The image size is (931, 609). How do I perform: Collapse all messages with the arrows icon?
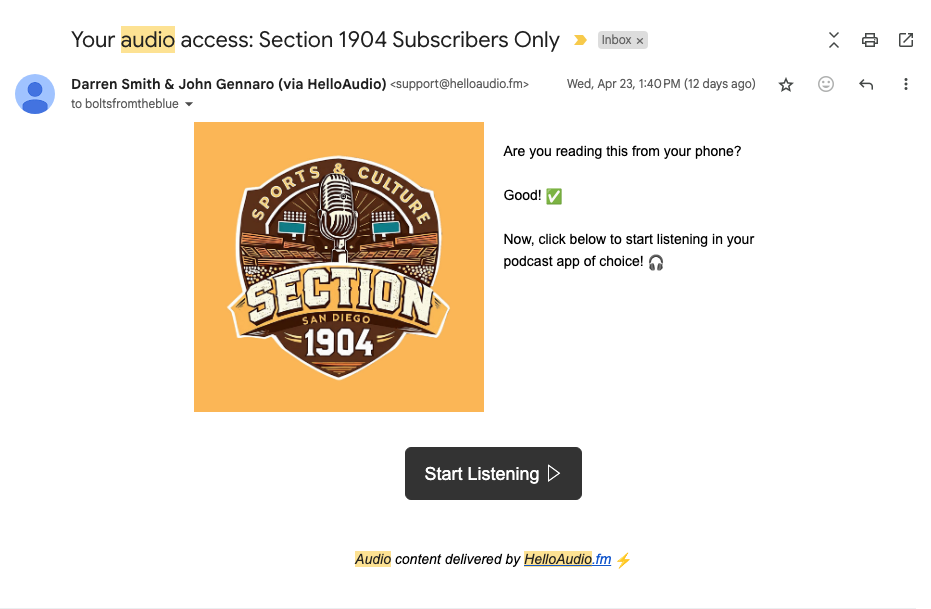tap(834, 40)
